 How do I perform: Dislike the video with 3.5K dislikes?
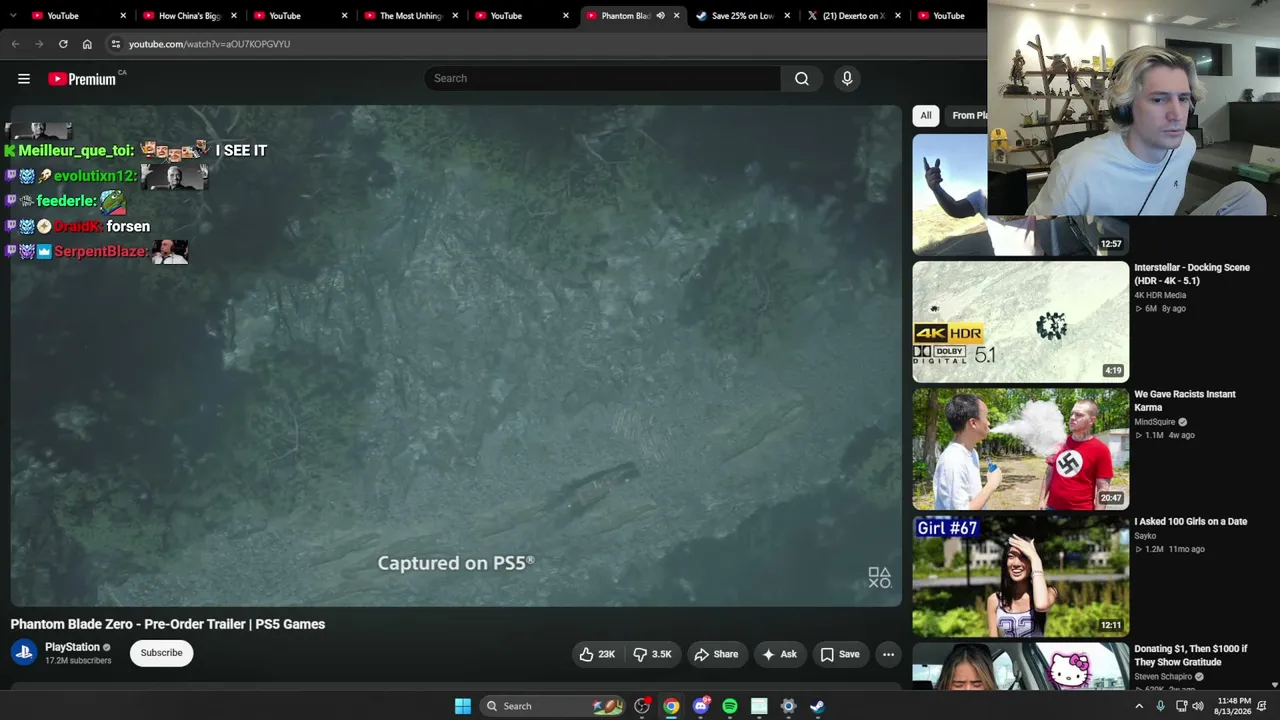pos(652,654)
